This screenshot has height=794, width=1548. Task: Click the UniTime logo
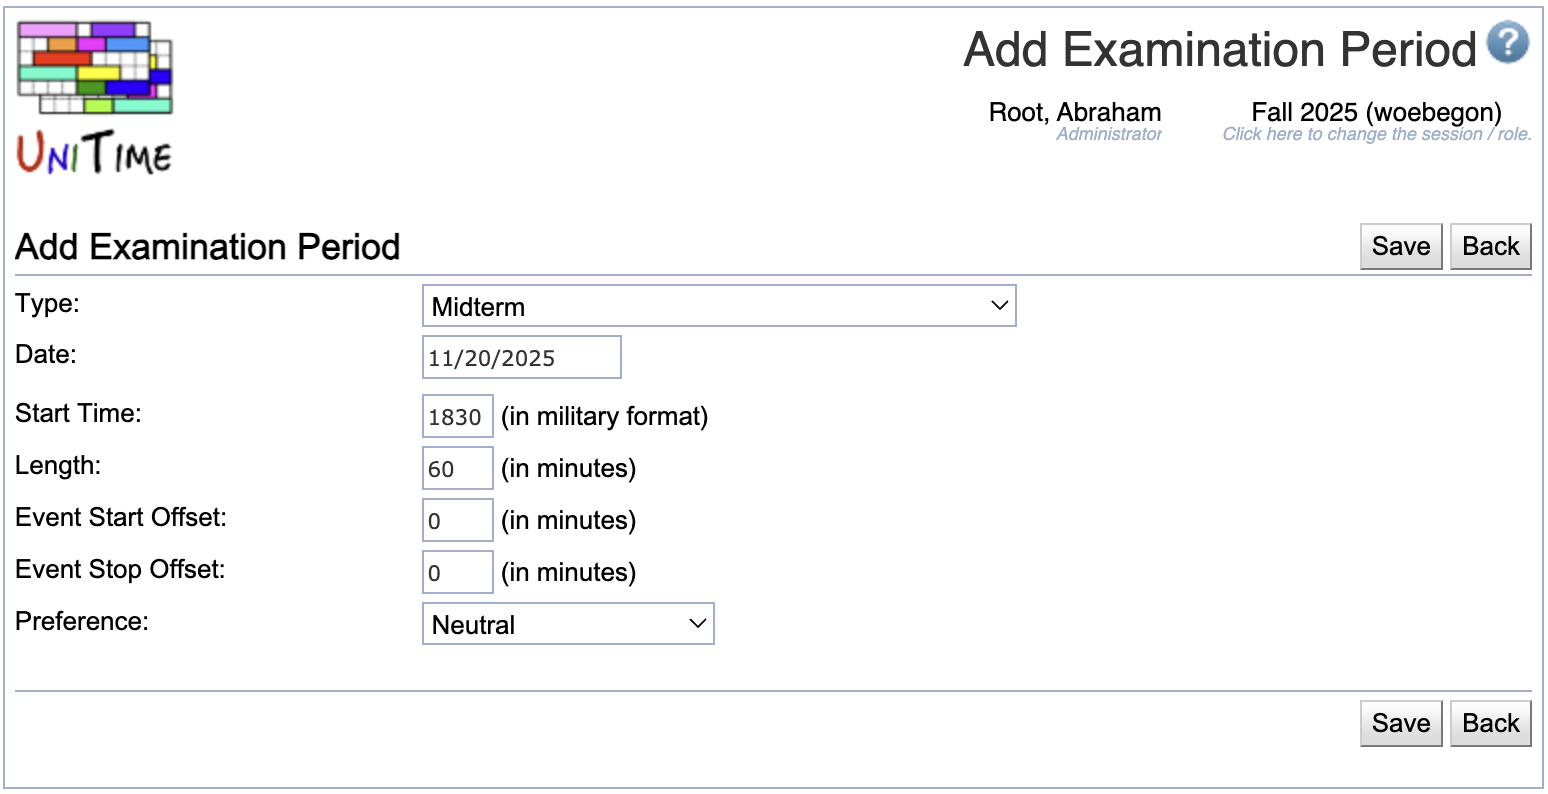point(95,98)
